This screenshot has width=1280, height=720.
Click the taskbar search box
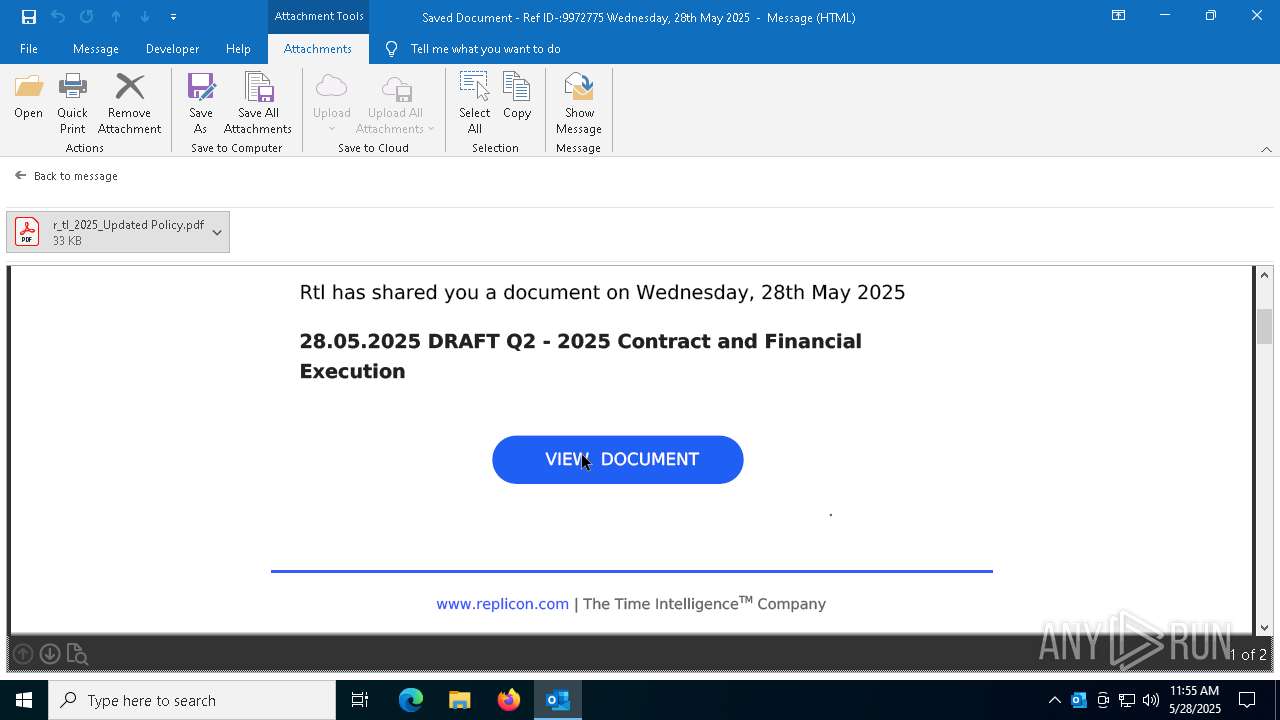point(192,700)
